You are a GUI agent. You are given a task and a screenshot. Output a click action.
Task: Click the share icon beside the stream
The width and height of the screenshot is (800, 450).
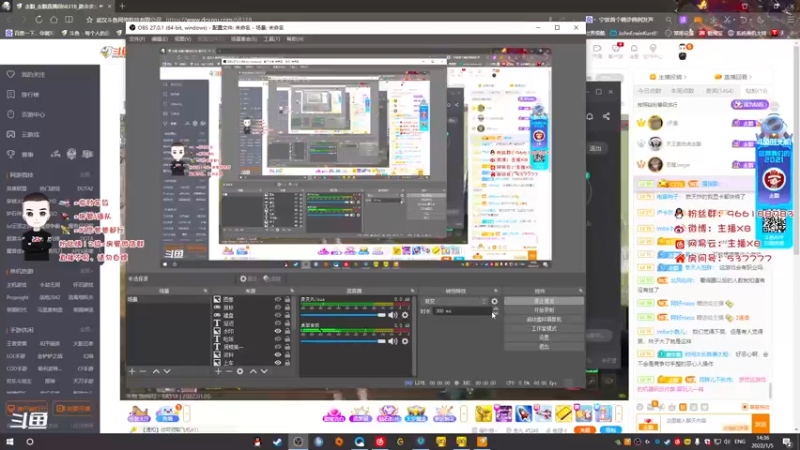606,116
